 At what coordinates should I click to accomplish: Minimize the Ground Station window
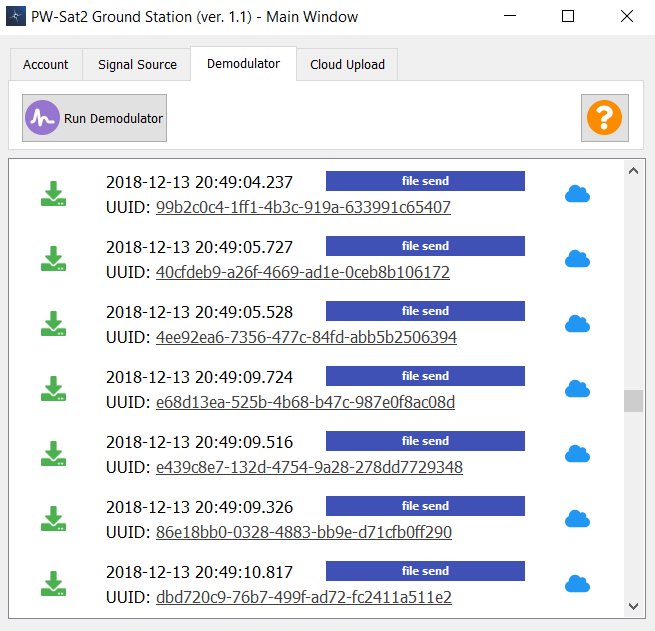click(510, 16)
